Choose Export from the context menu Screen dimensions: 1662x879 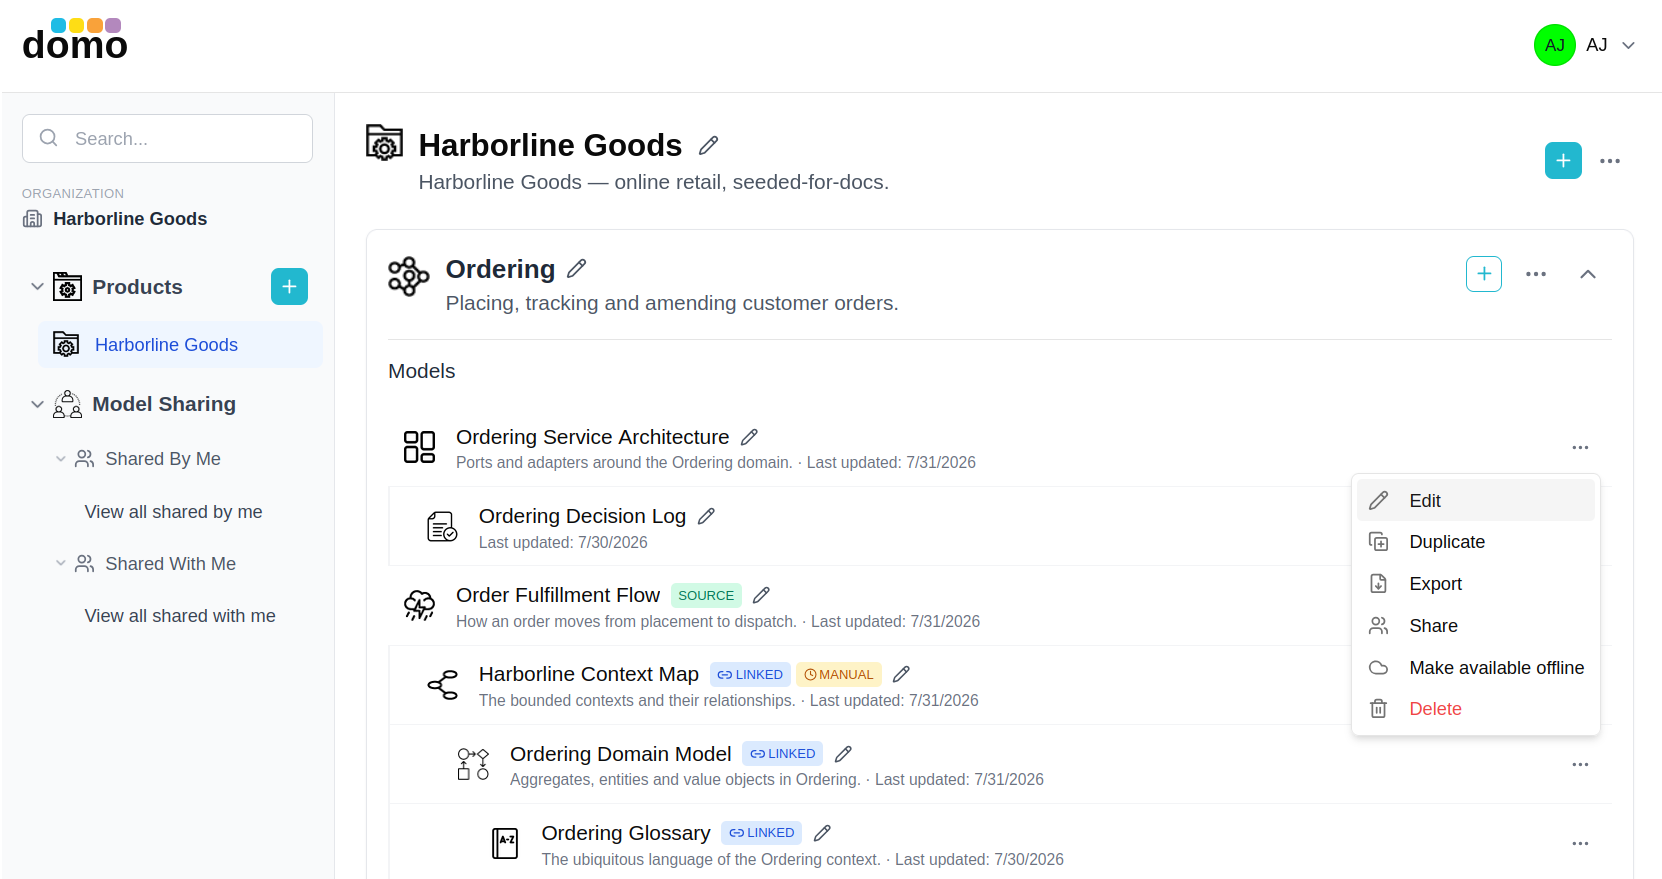(x=1475, y=584)
